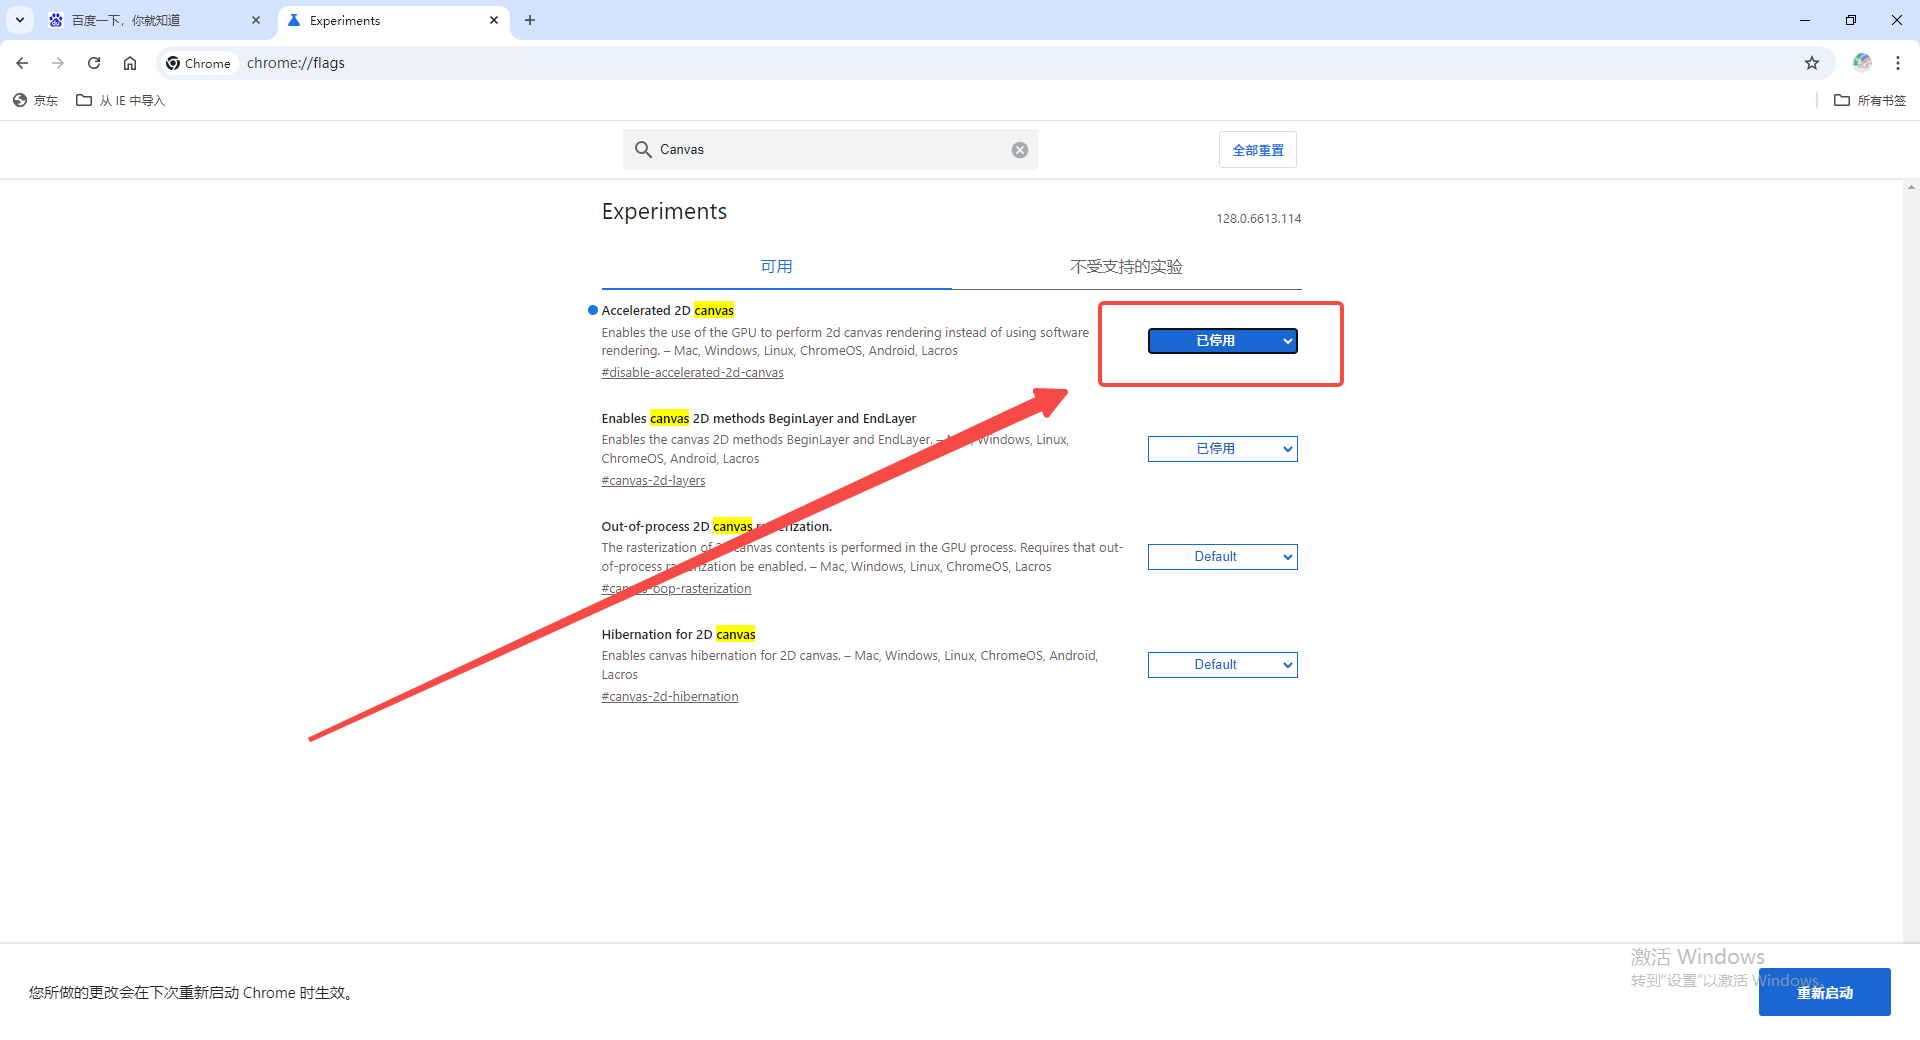Click the Chrome site info chip
The height and width of the screenshot is (1040, 1920).
point(198,63)
